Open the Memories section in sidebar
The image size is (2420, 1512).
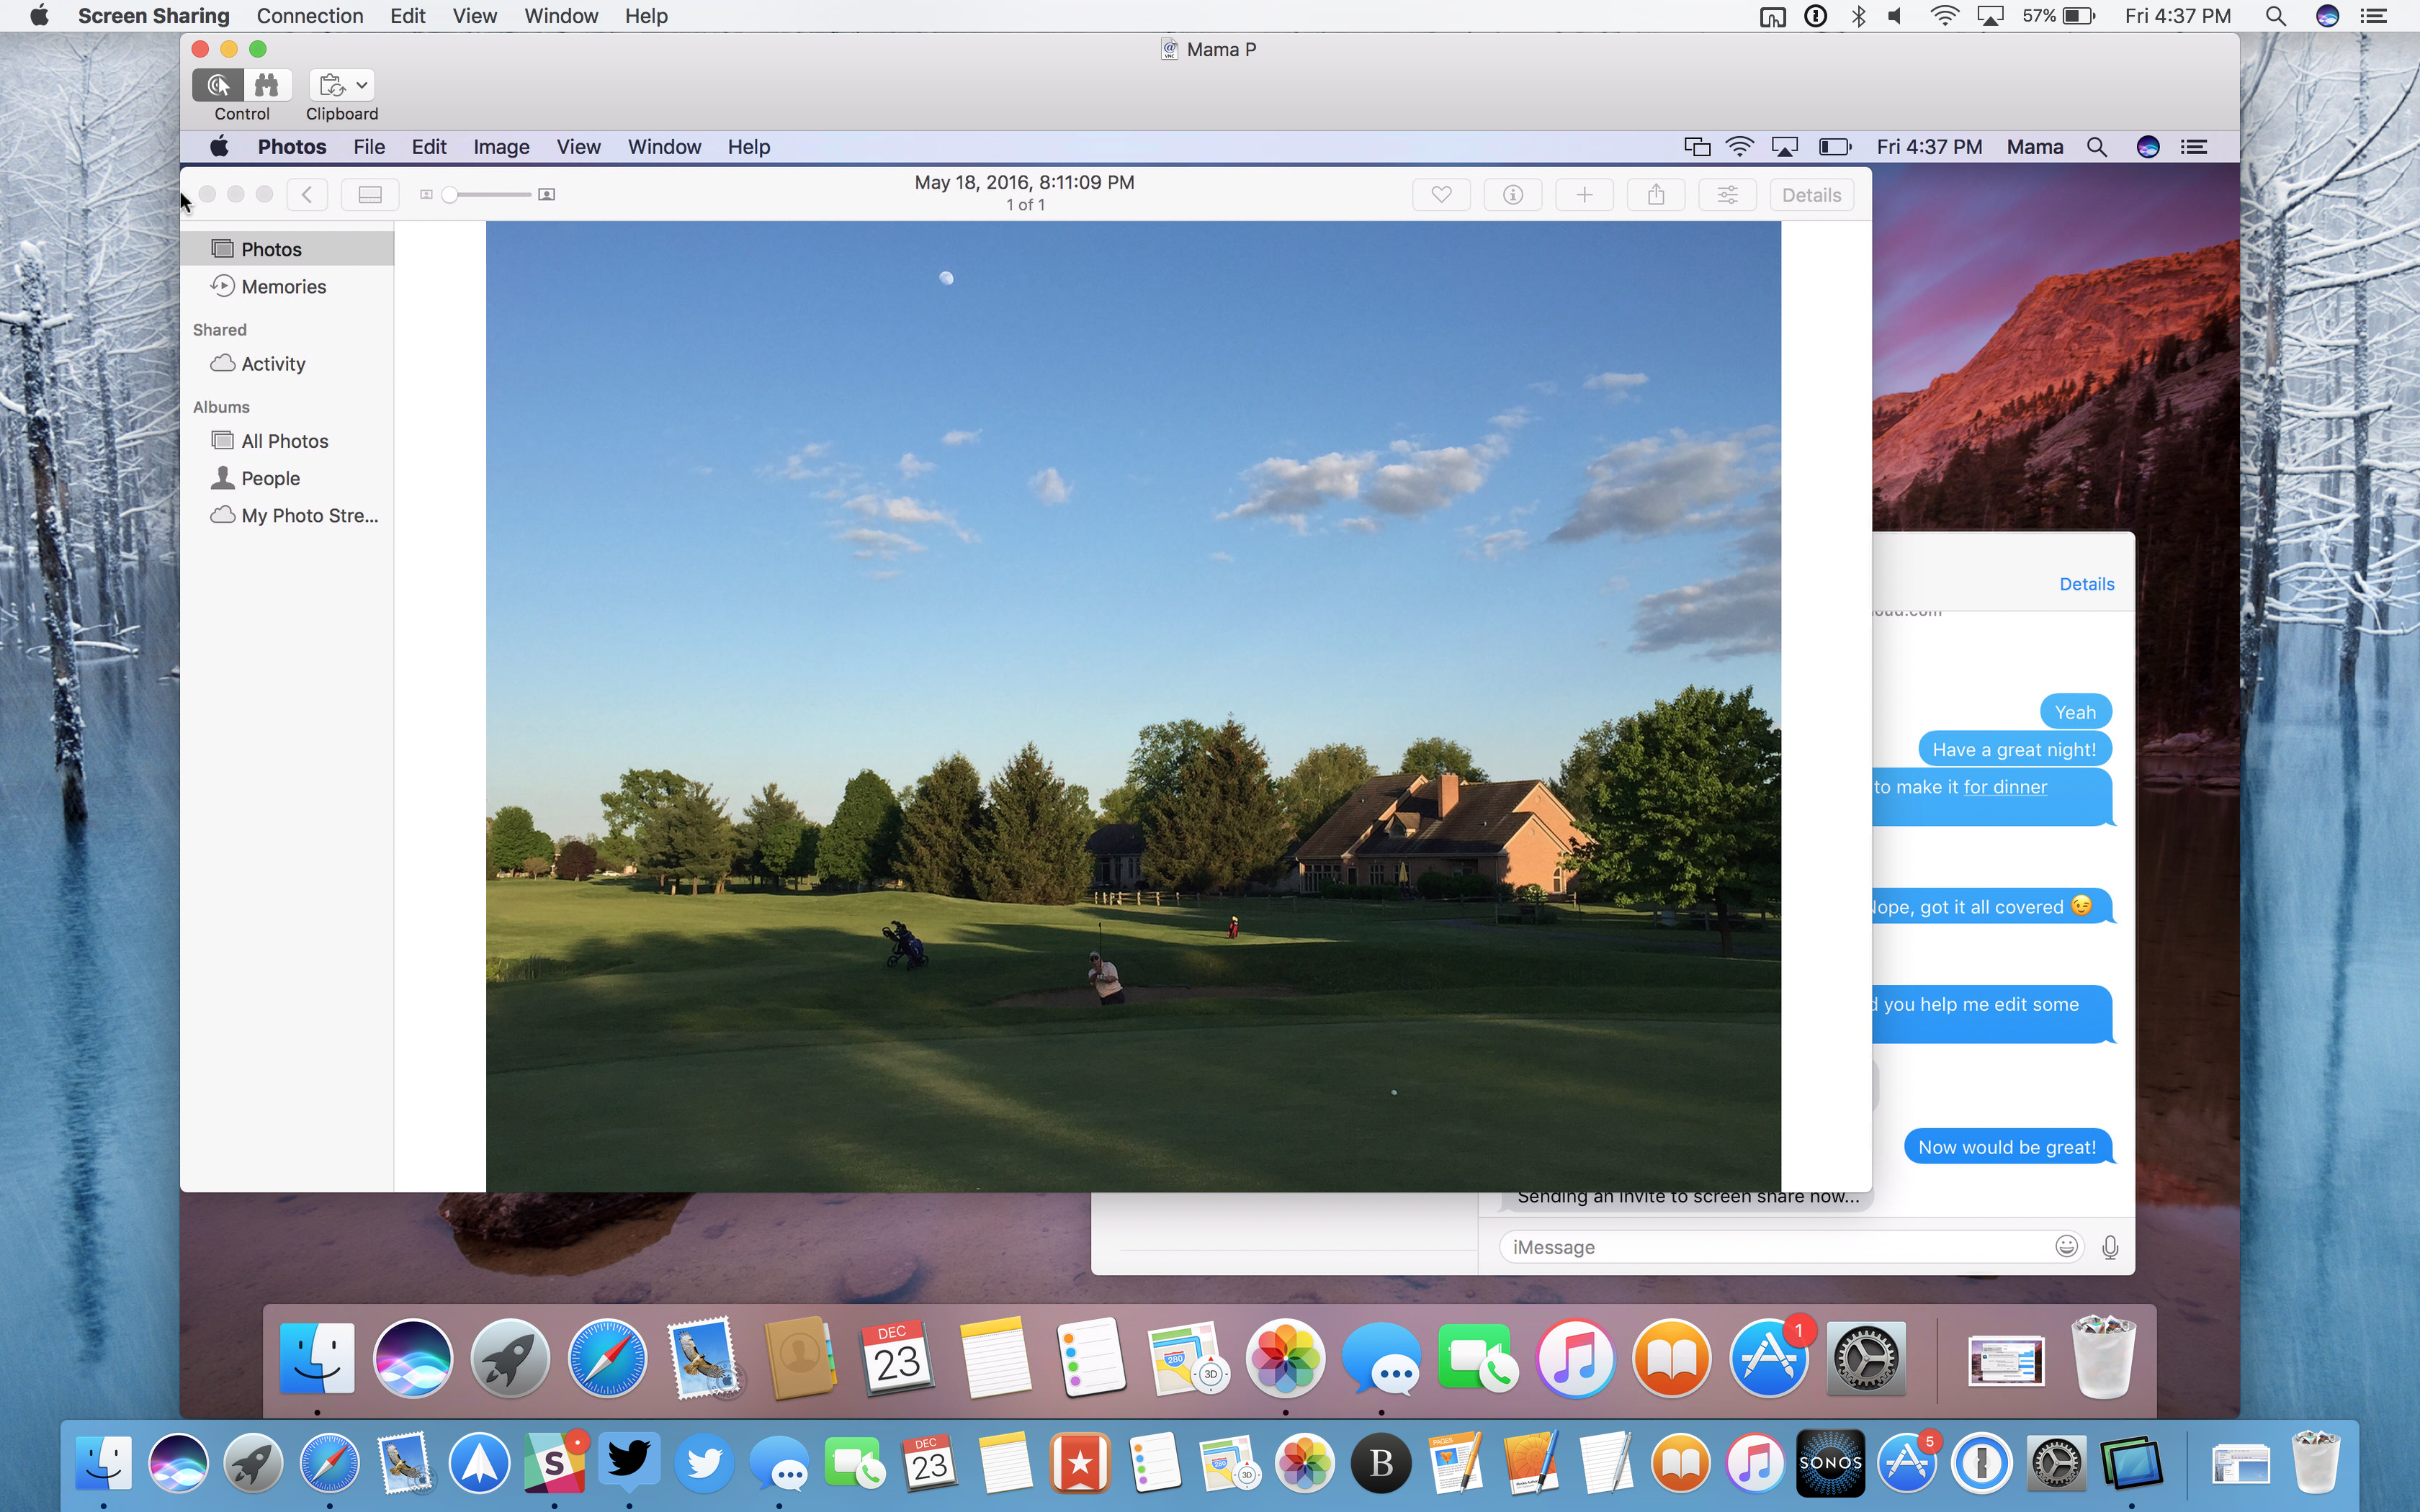point(282,286)
